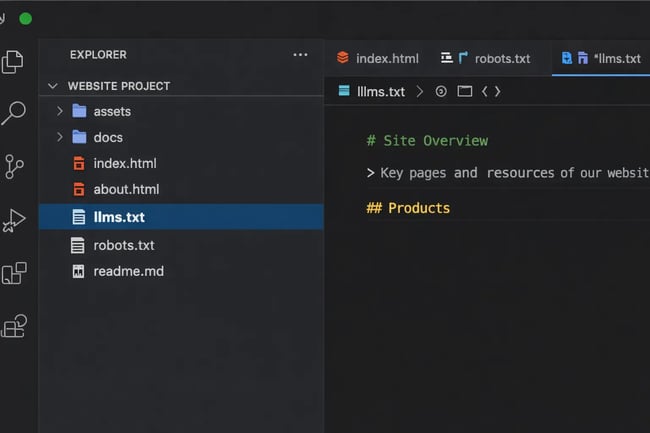650x433 pixels.
Task: Collapse the WEBSITE PROJECT section
Action: click(x=53, y=86)
